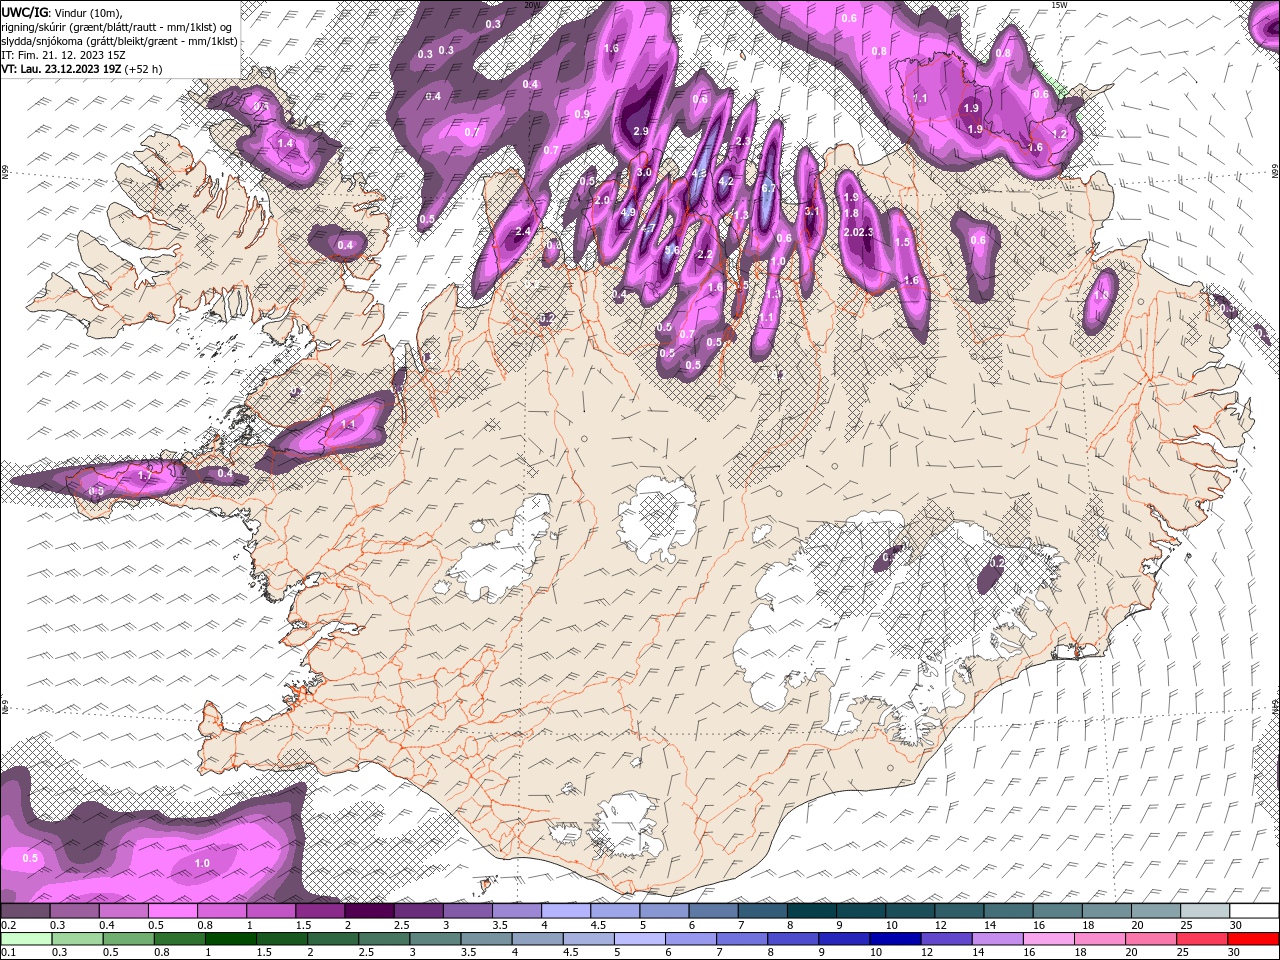The image size is (1280, 960).
Task: Pick the deep purple 2 swatch on snow scale
Action: 369,911
